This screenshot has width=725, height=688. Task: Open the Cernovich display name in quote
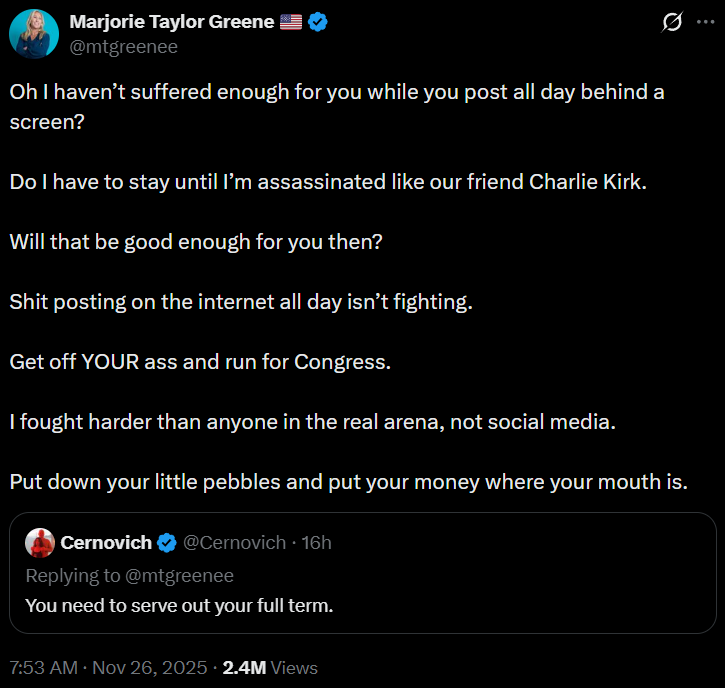[x=106, y=542]
